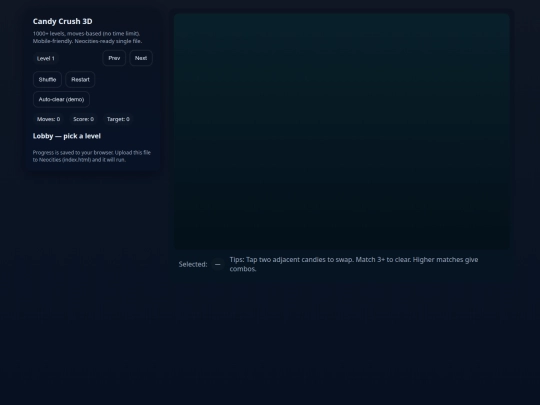540x405 pixels.
Task: Click the dark game board canvas
Action: pos(342,131)
